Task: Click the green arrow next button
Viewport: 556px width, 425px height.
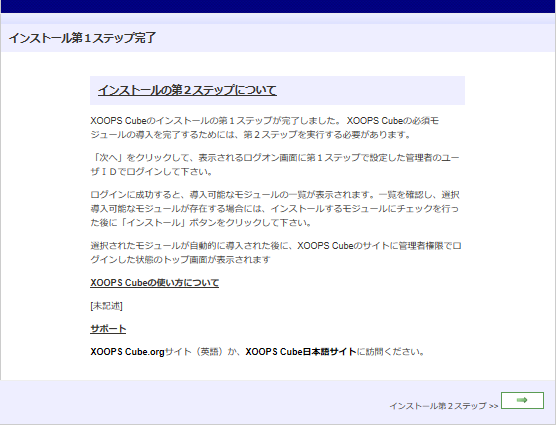Action: point(522,400)
